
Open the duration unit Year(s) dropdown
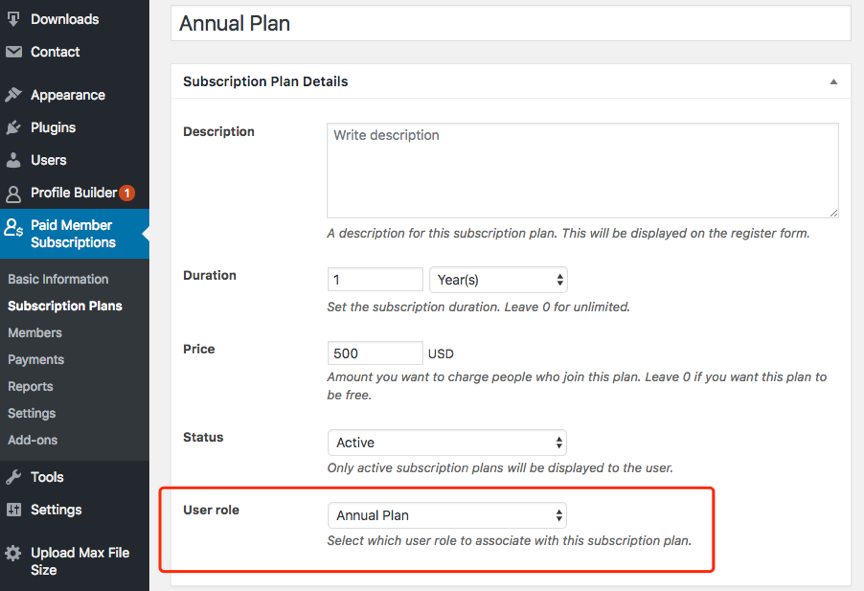pos(498,280)
